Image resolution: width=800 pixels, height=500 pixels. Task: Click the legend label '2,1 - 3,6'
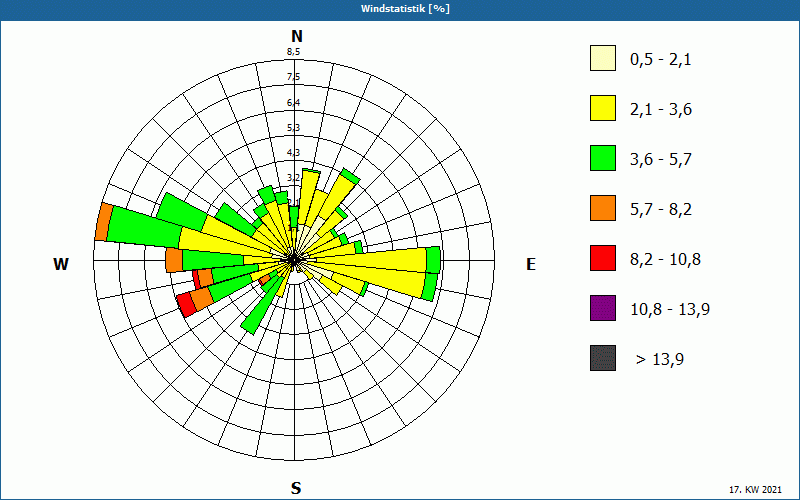[661, 110]
